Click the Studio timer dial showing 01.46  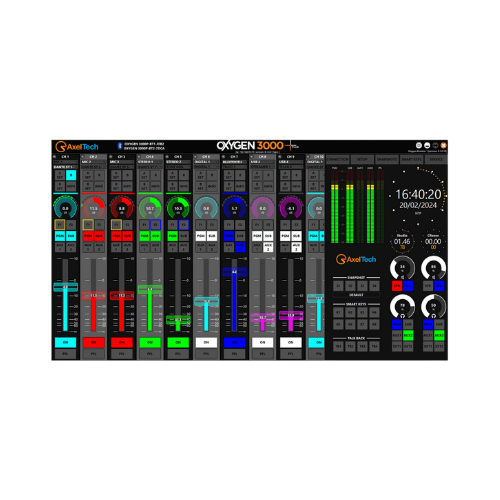pos(402,241)
